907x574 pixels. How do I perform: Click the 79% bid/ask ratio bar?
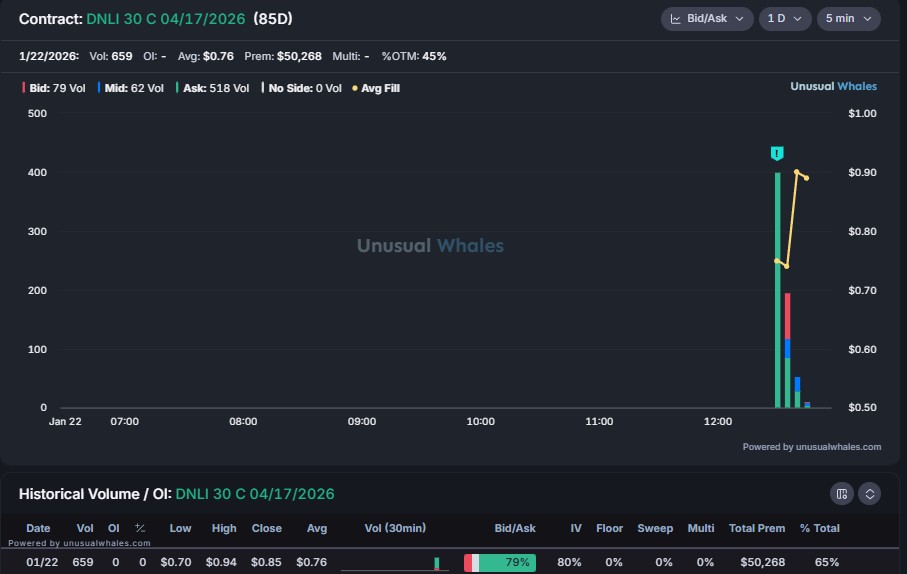[x=500, y=562]
